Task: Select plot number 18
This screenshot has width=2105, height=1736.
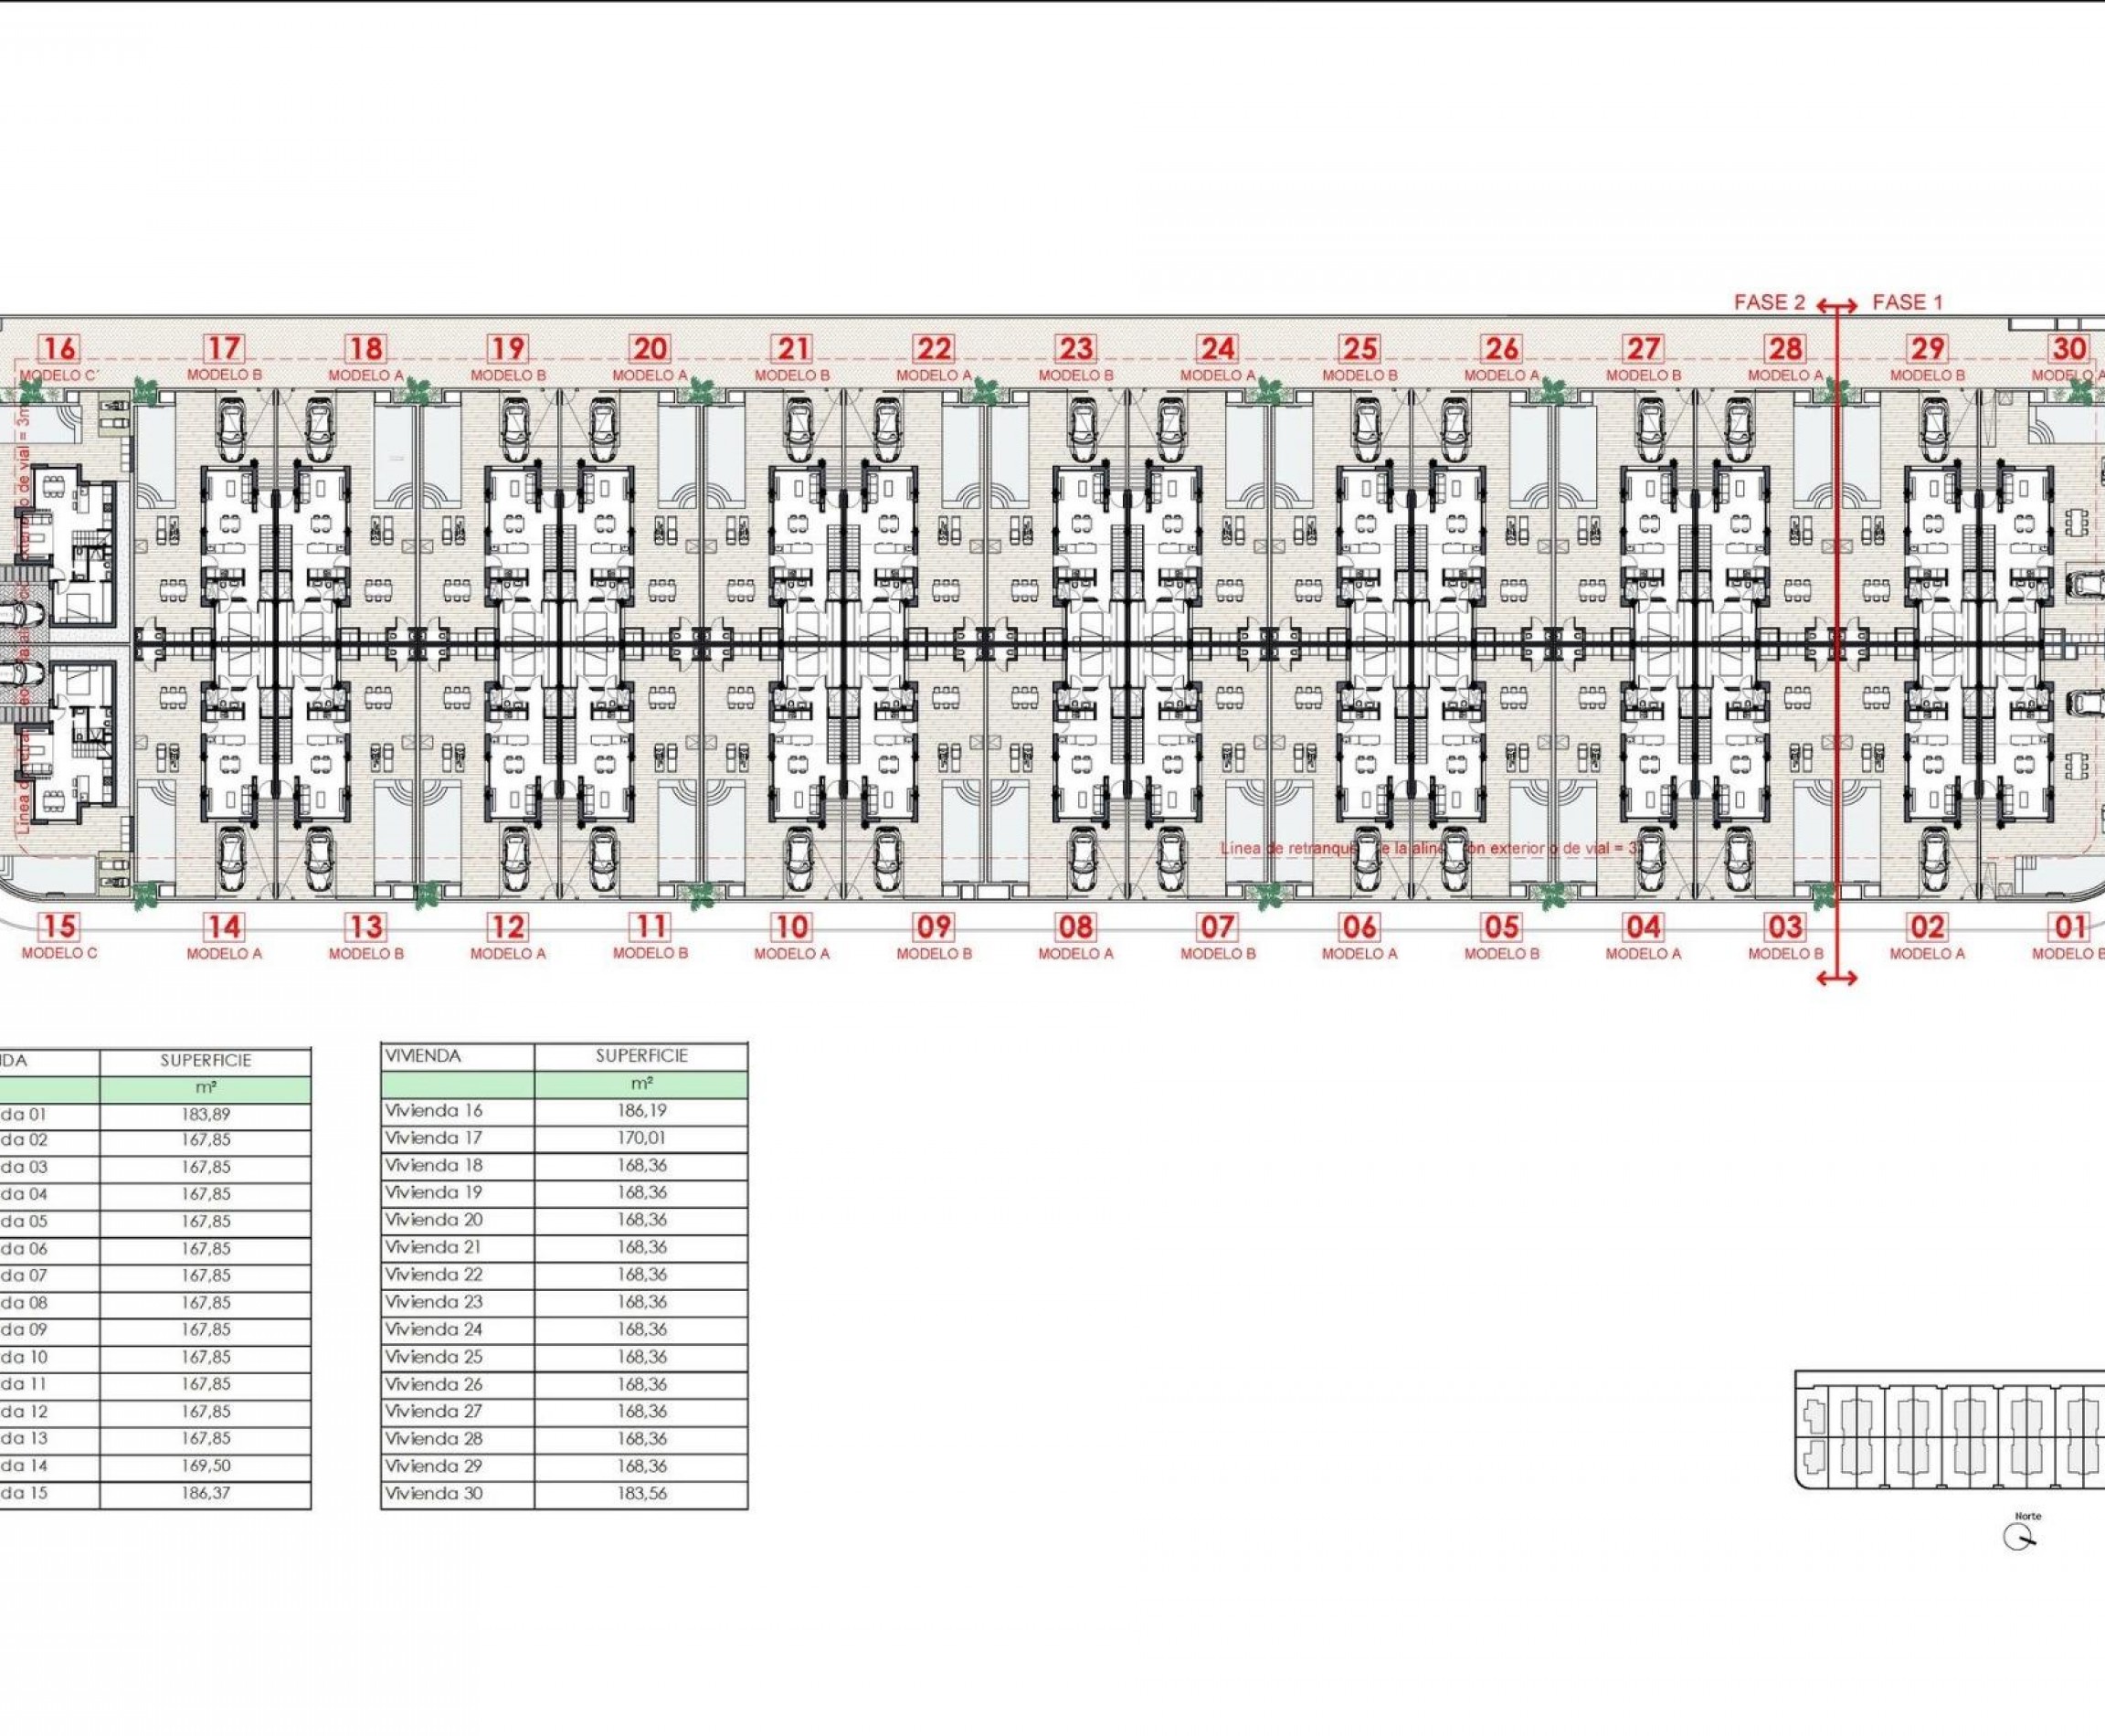Action: point(365,348)
